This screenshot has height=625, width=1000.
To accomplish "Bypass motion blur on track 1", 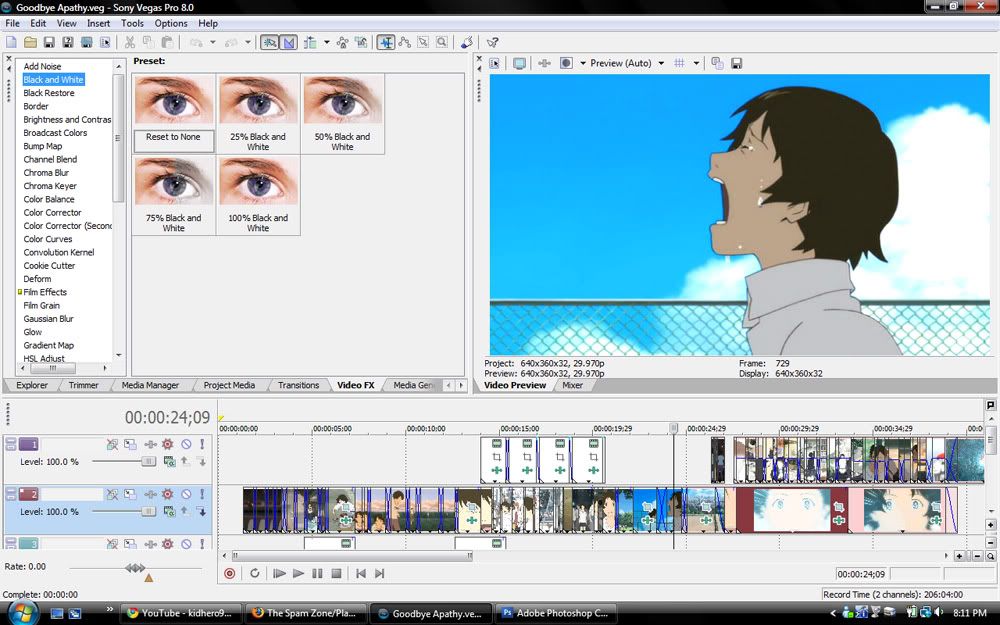I will coord(112,445).
